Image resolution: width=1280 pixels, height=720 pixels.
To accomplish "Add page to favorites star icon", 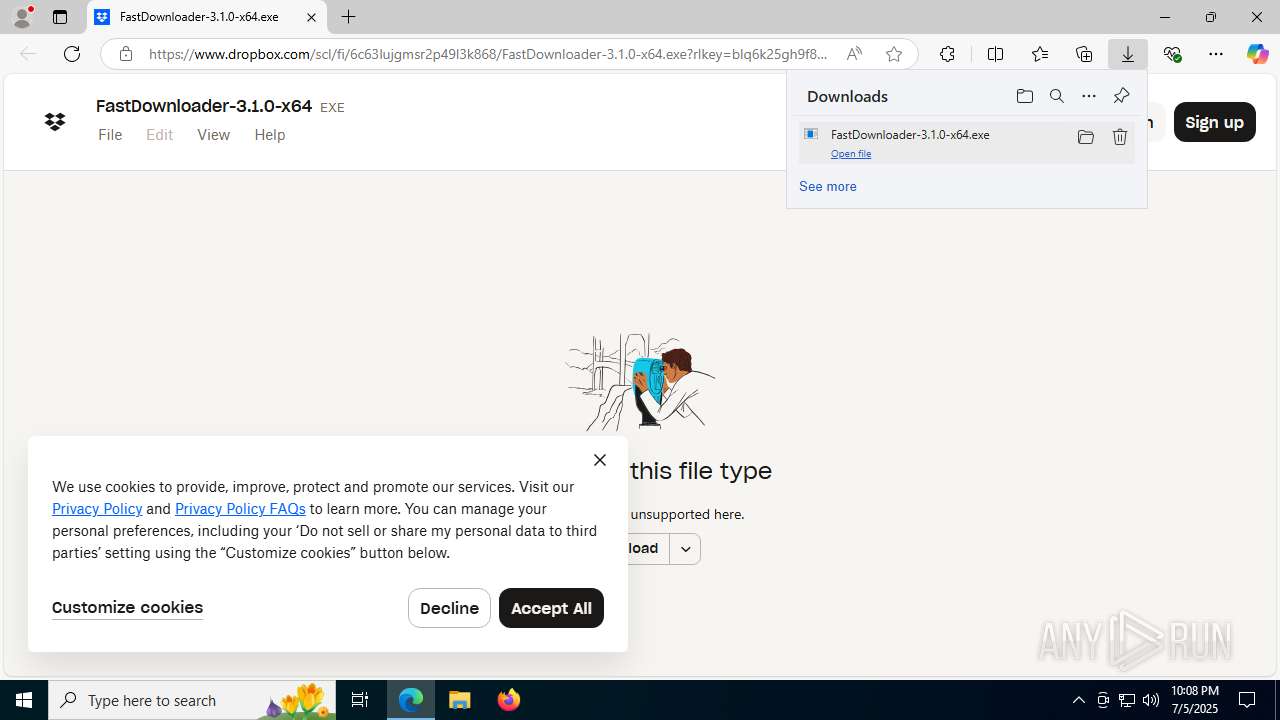I will point(894,54).
